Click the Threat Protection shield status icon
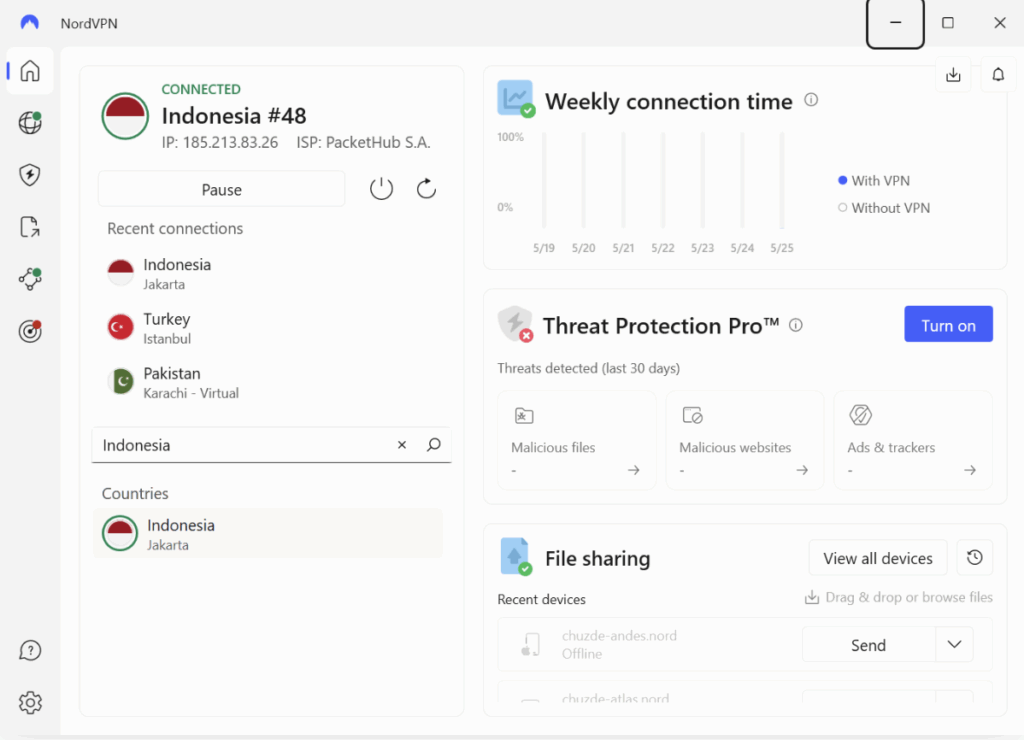Image resolution: width=1024 pixels, height=740 pixels. coord(515,324)
